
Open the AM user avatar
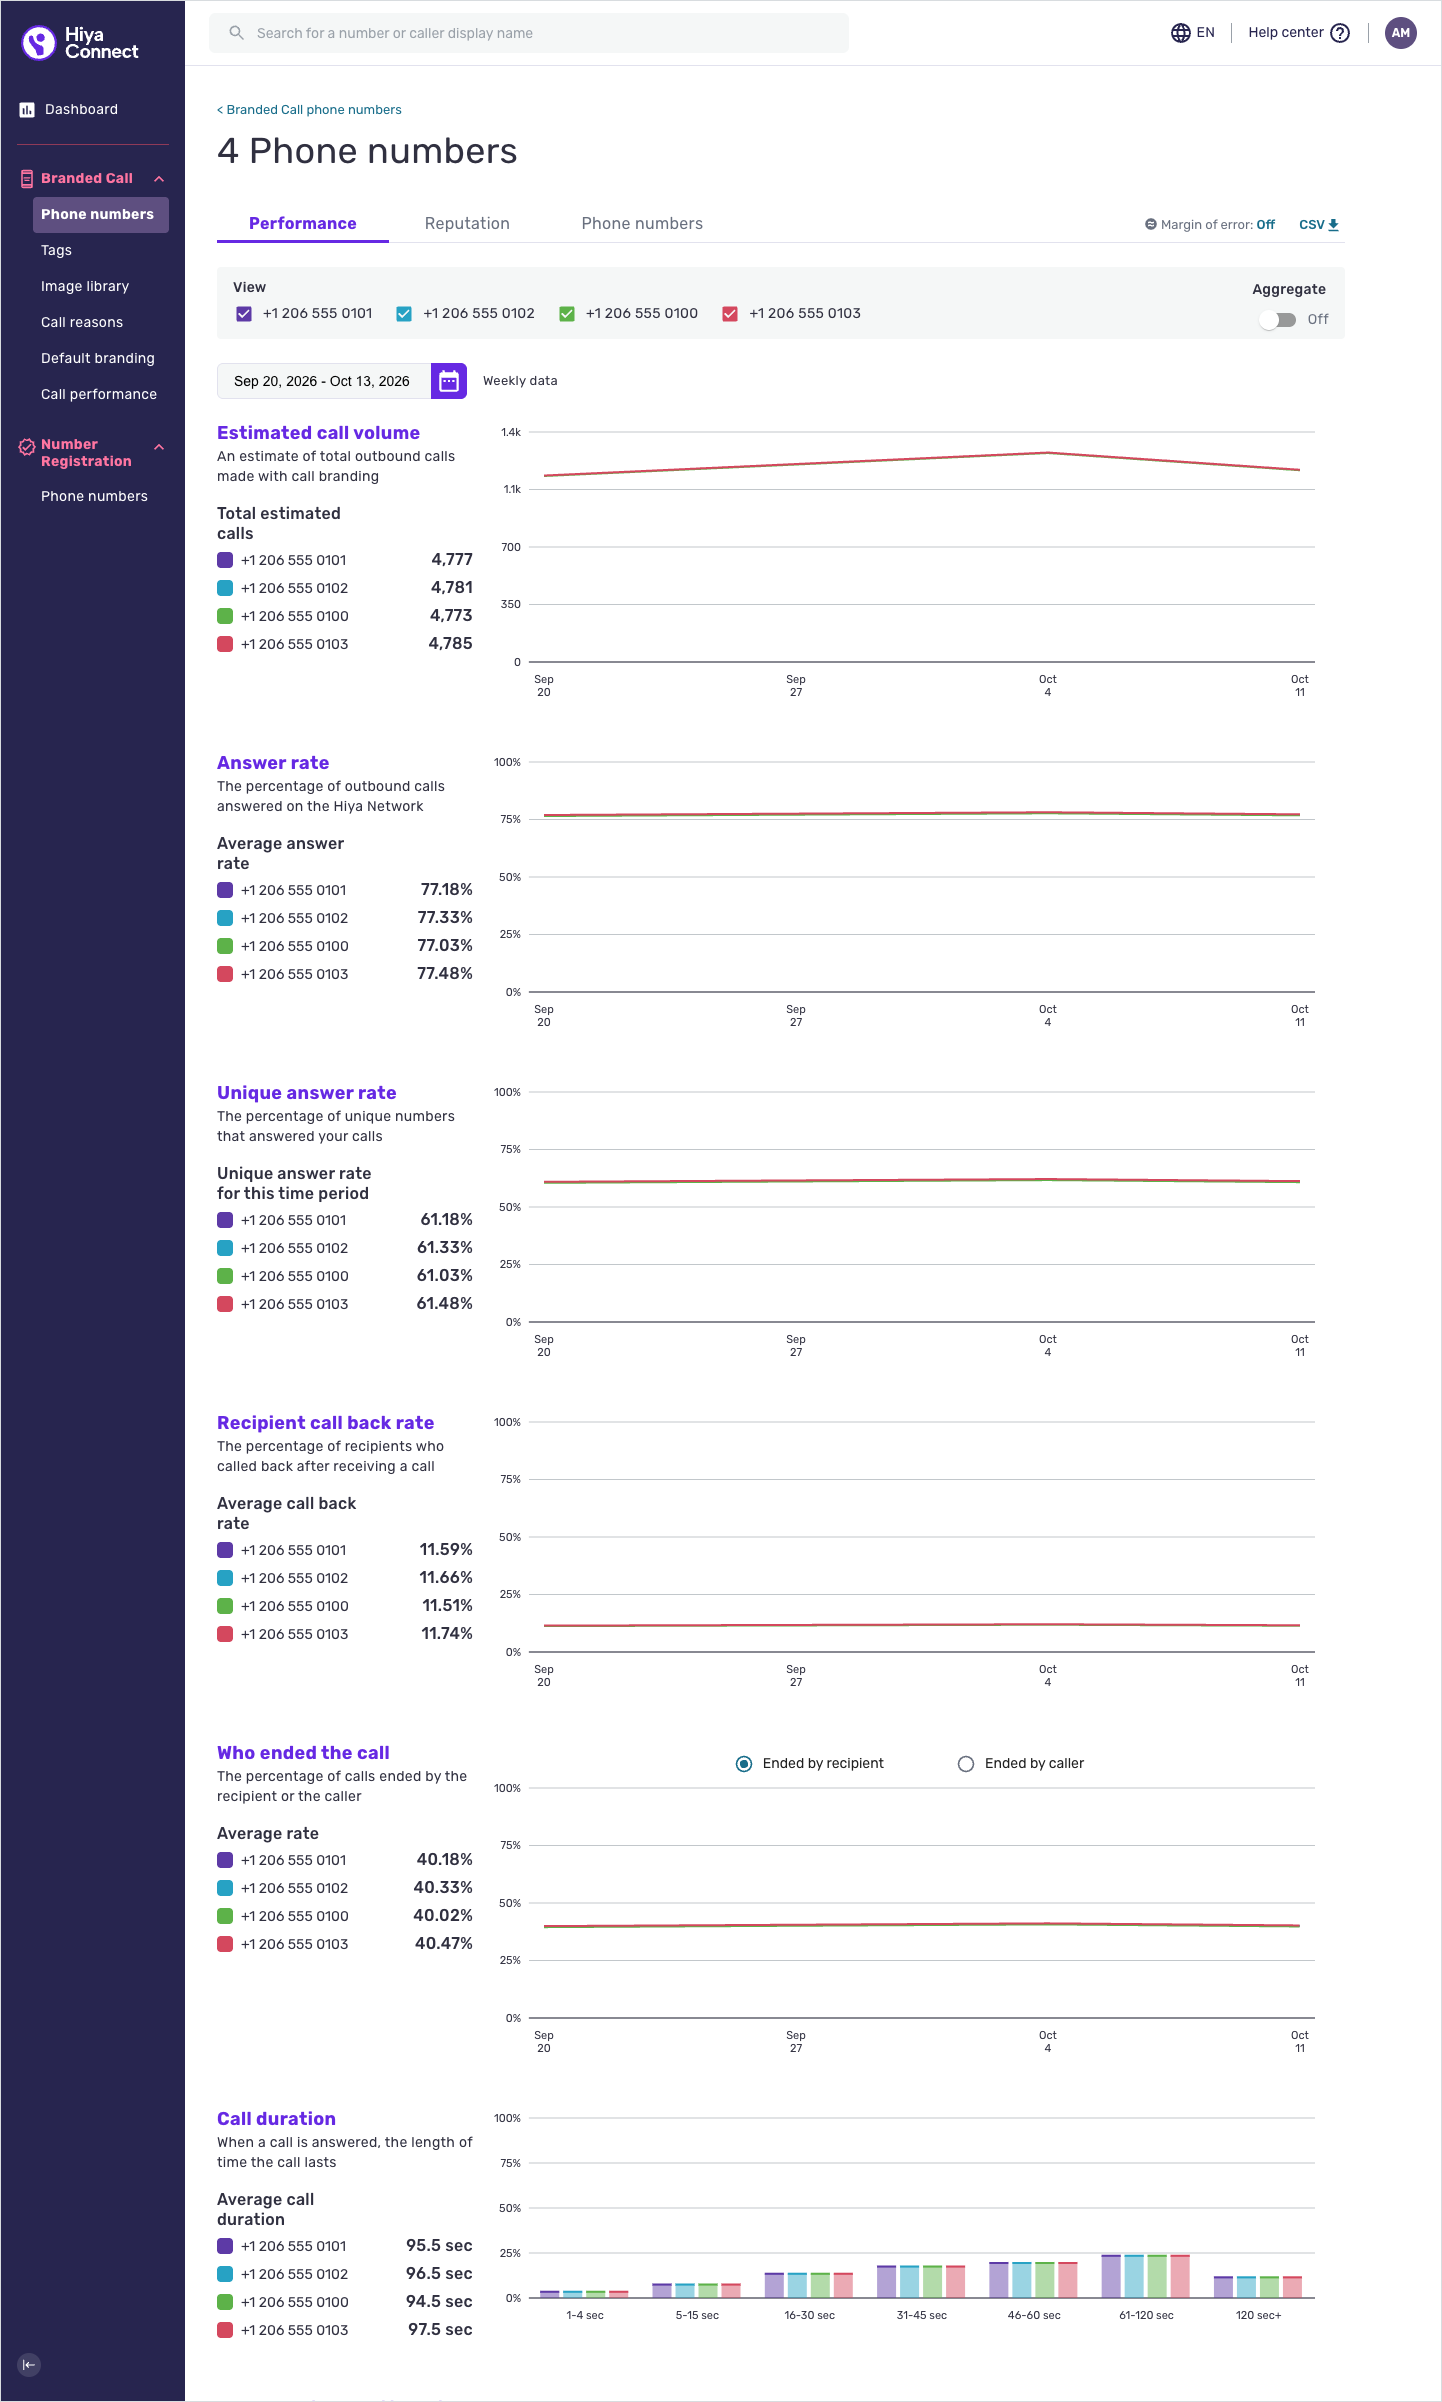pos(1400,33)
